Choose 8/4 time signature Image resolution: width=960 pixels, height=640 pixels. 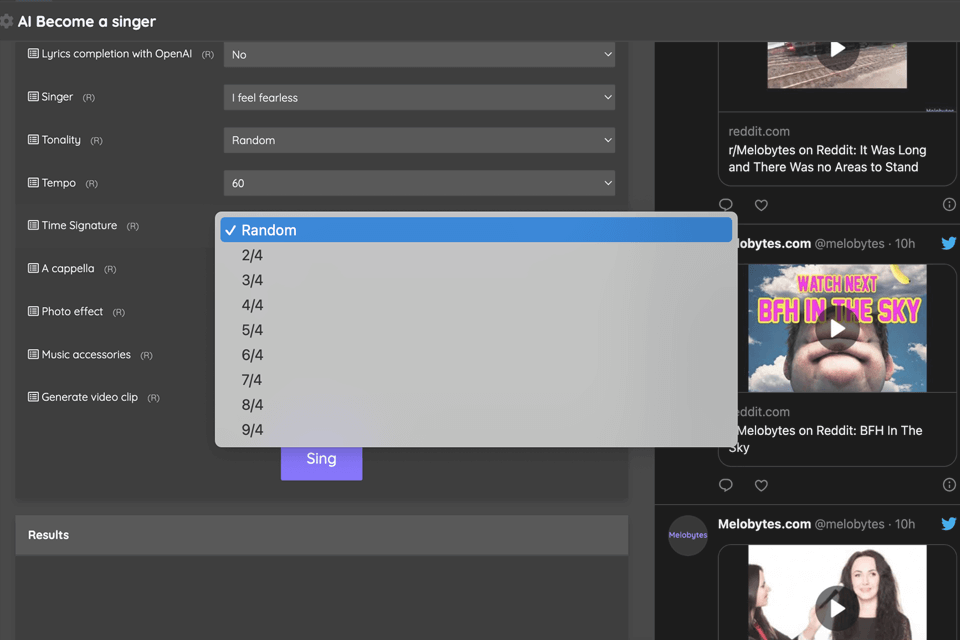click(476, 405)
